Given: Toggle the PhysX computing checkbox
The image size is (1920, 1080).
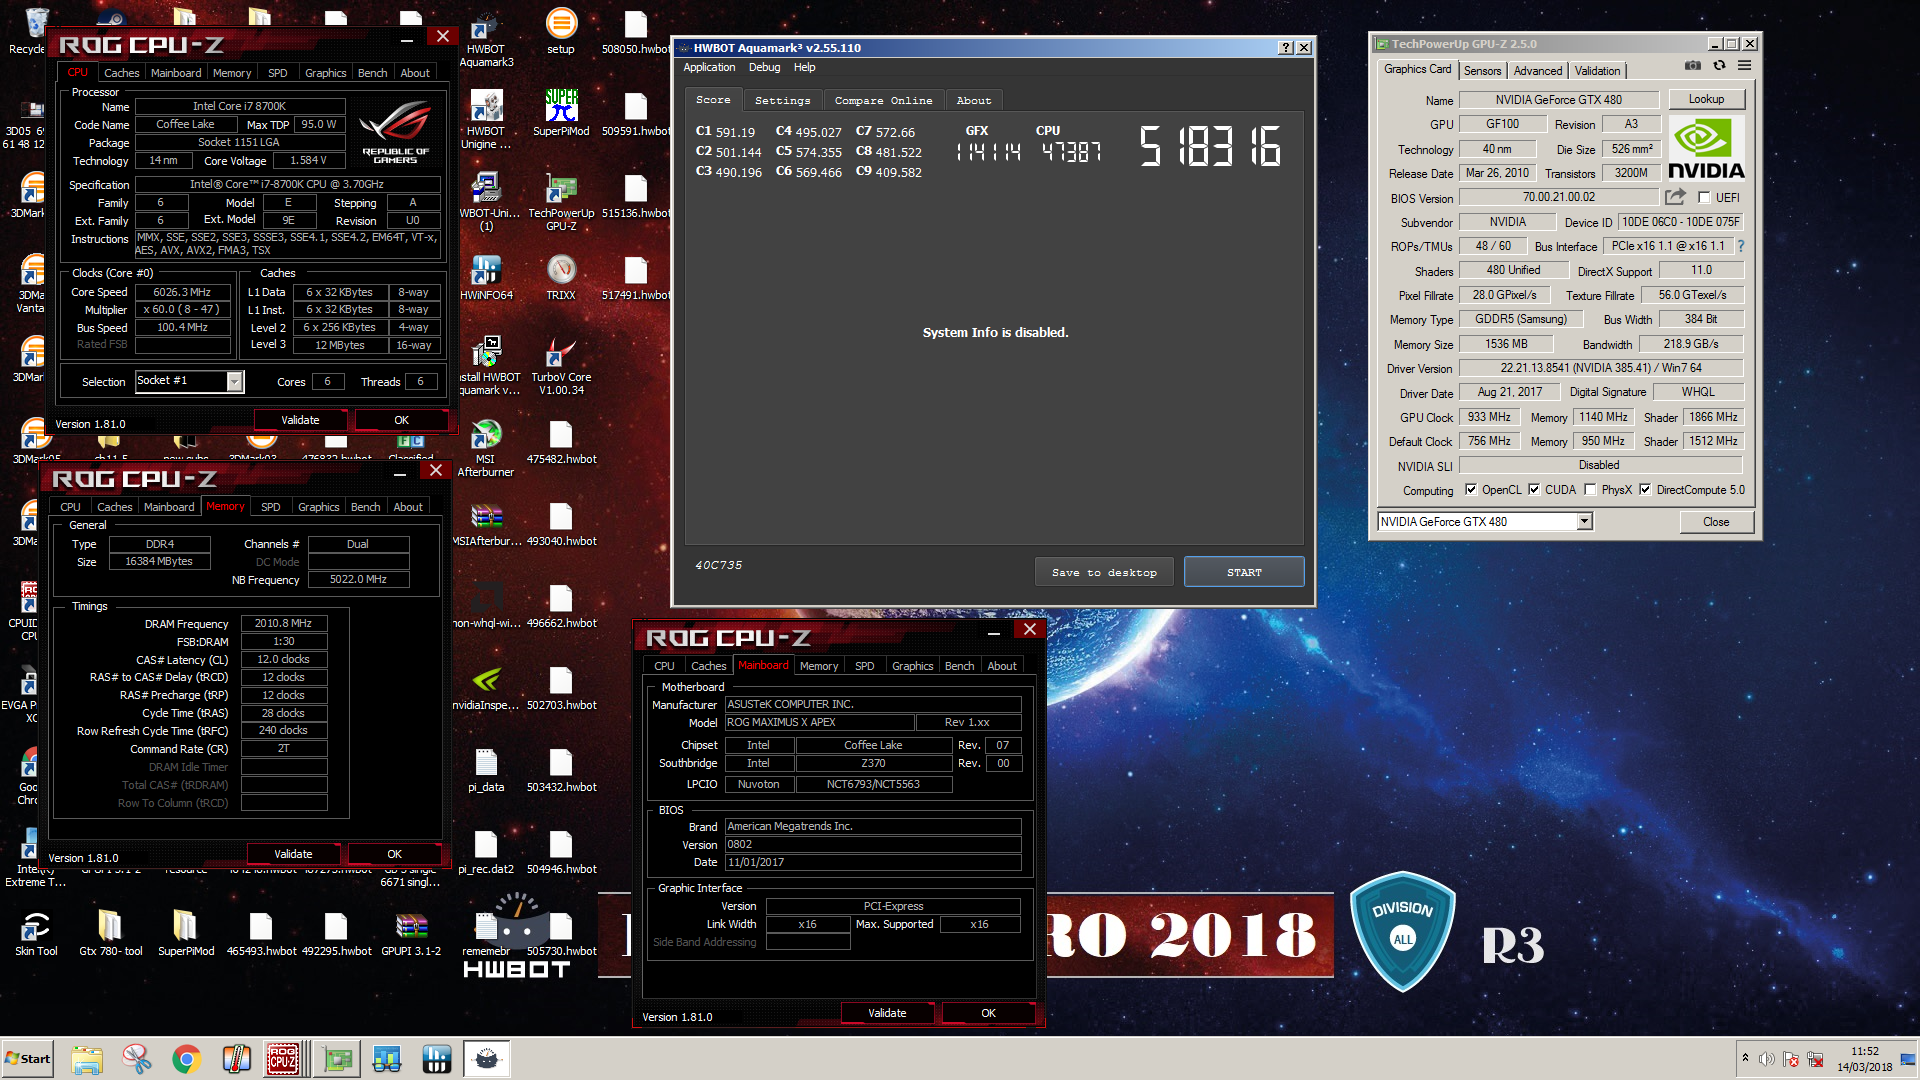Looking at the screenshot, I should tap(1590, 490).
